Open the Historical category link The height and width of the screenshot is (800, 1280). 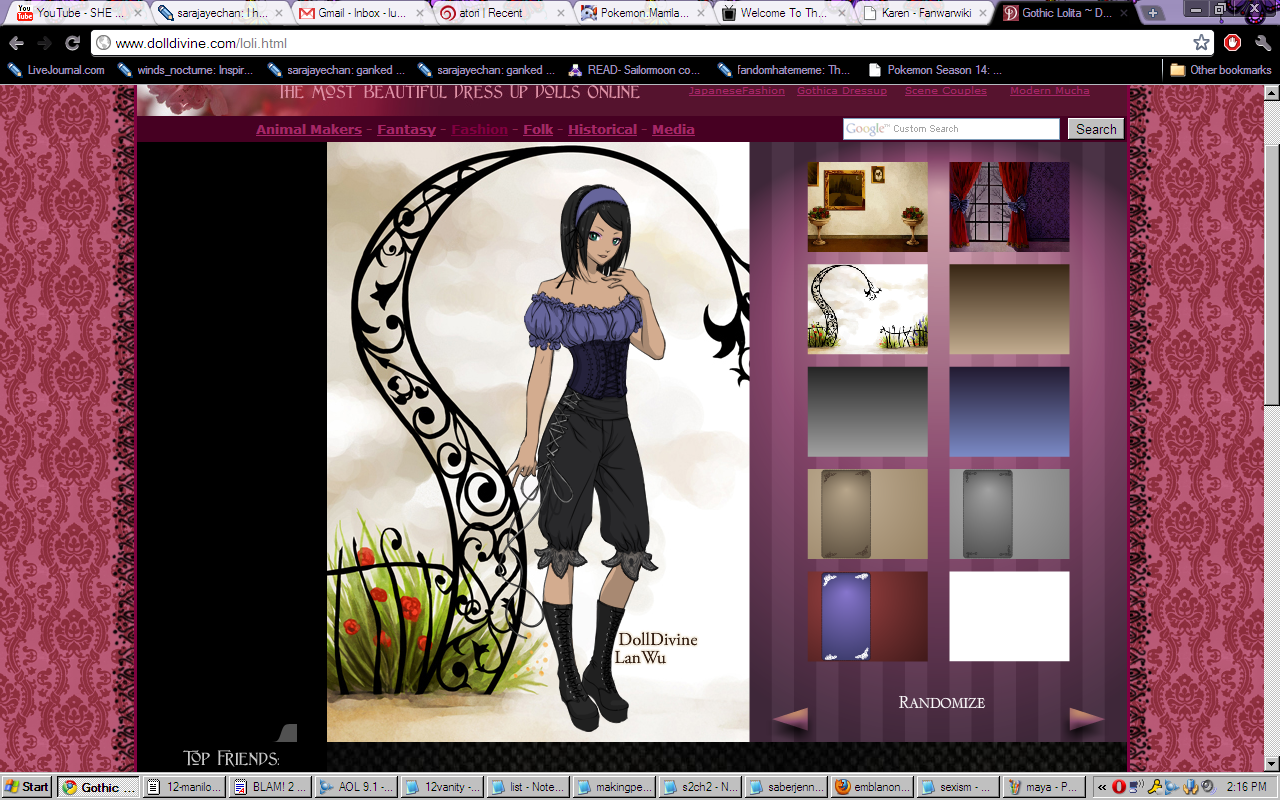(x=602, y=130)
